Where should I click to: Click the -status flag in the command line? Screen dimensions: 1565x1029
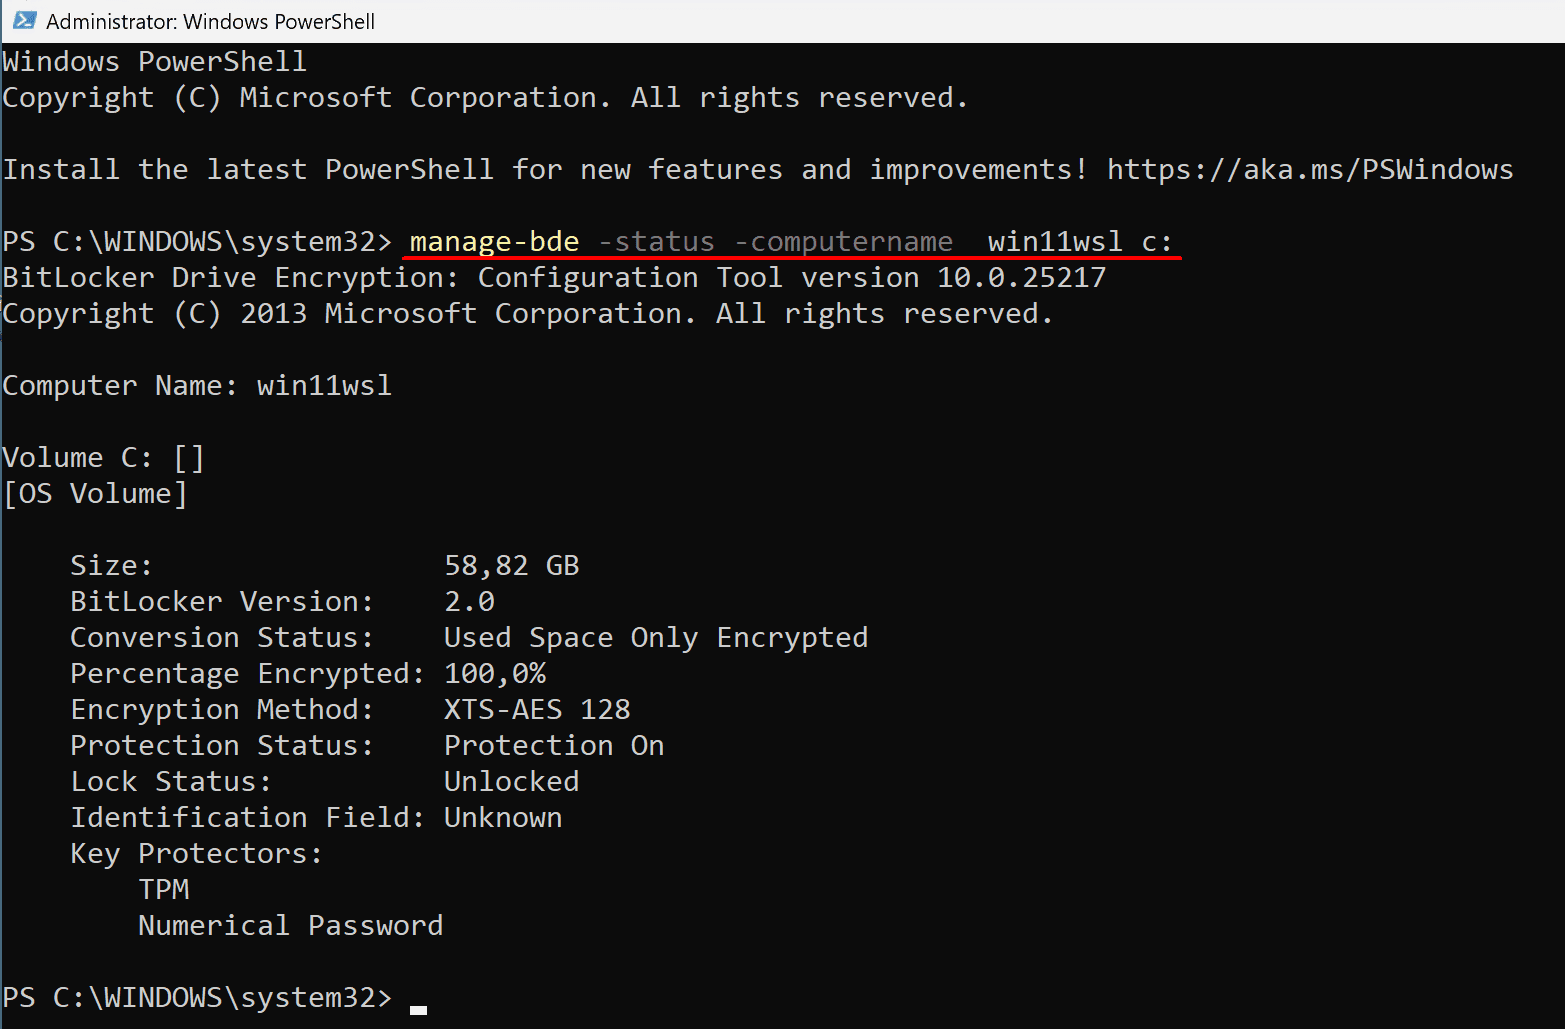click(x=656, y=241)
